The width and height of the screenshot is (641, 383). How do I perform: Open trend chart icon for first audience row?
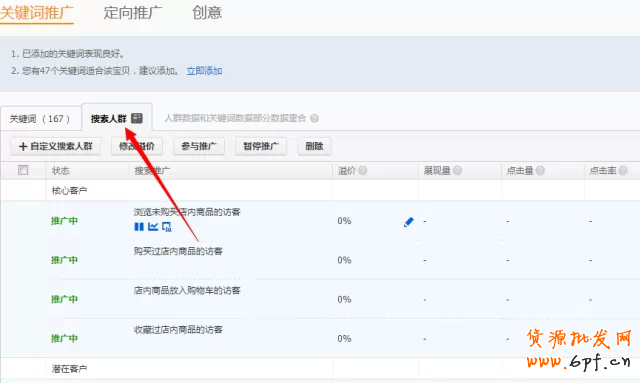click(x=153, y=226)
